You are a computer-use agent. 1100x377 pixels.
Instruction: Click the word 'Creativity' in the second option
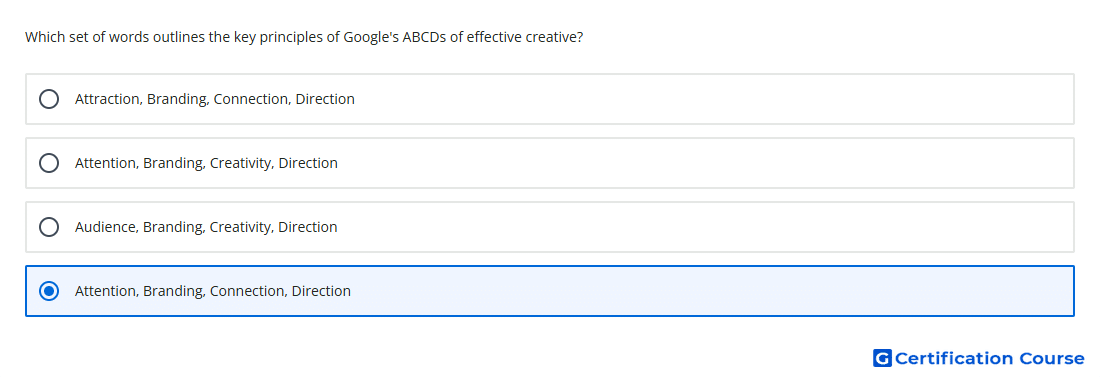(x=242, y=163)
